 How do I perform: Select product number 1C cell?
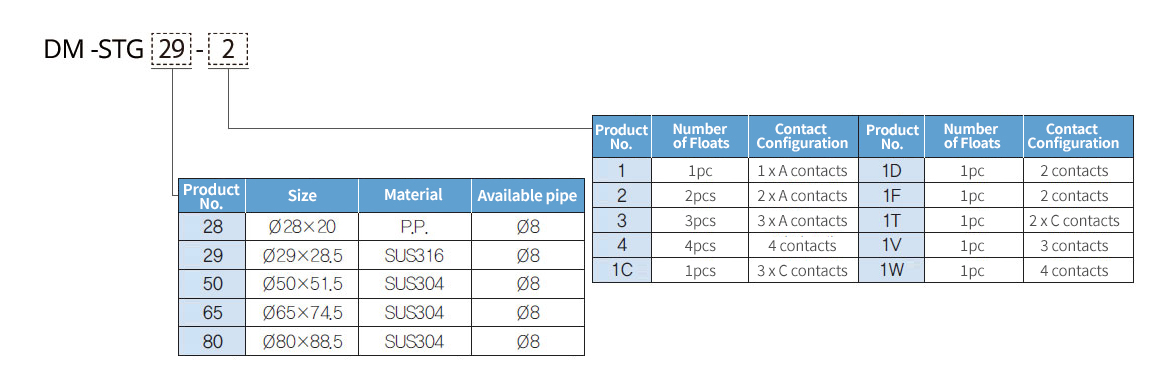click(622, 270)
